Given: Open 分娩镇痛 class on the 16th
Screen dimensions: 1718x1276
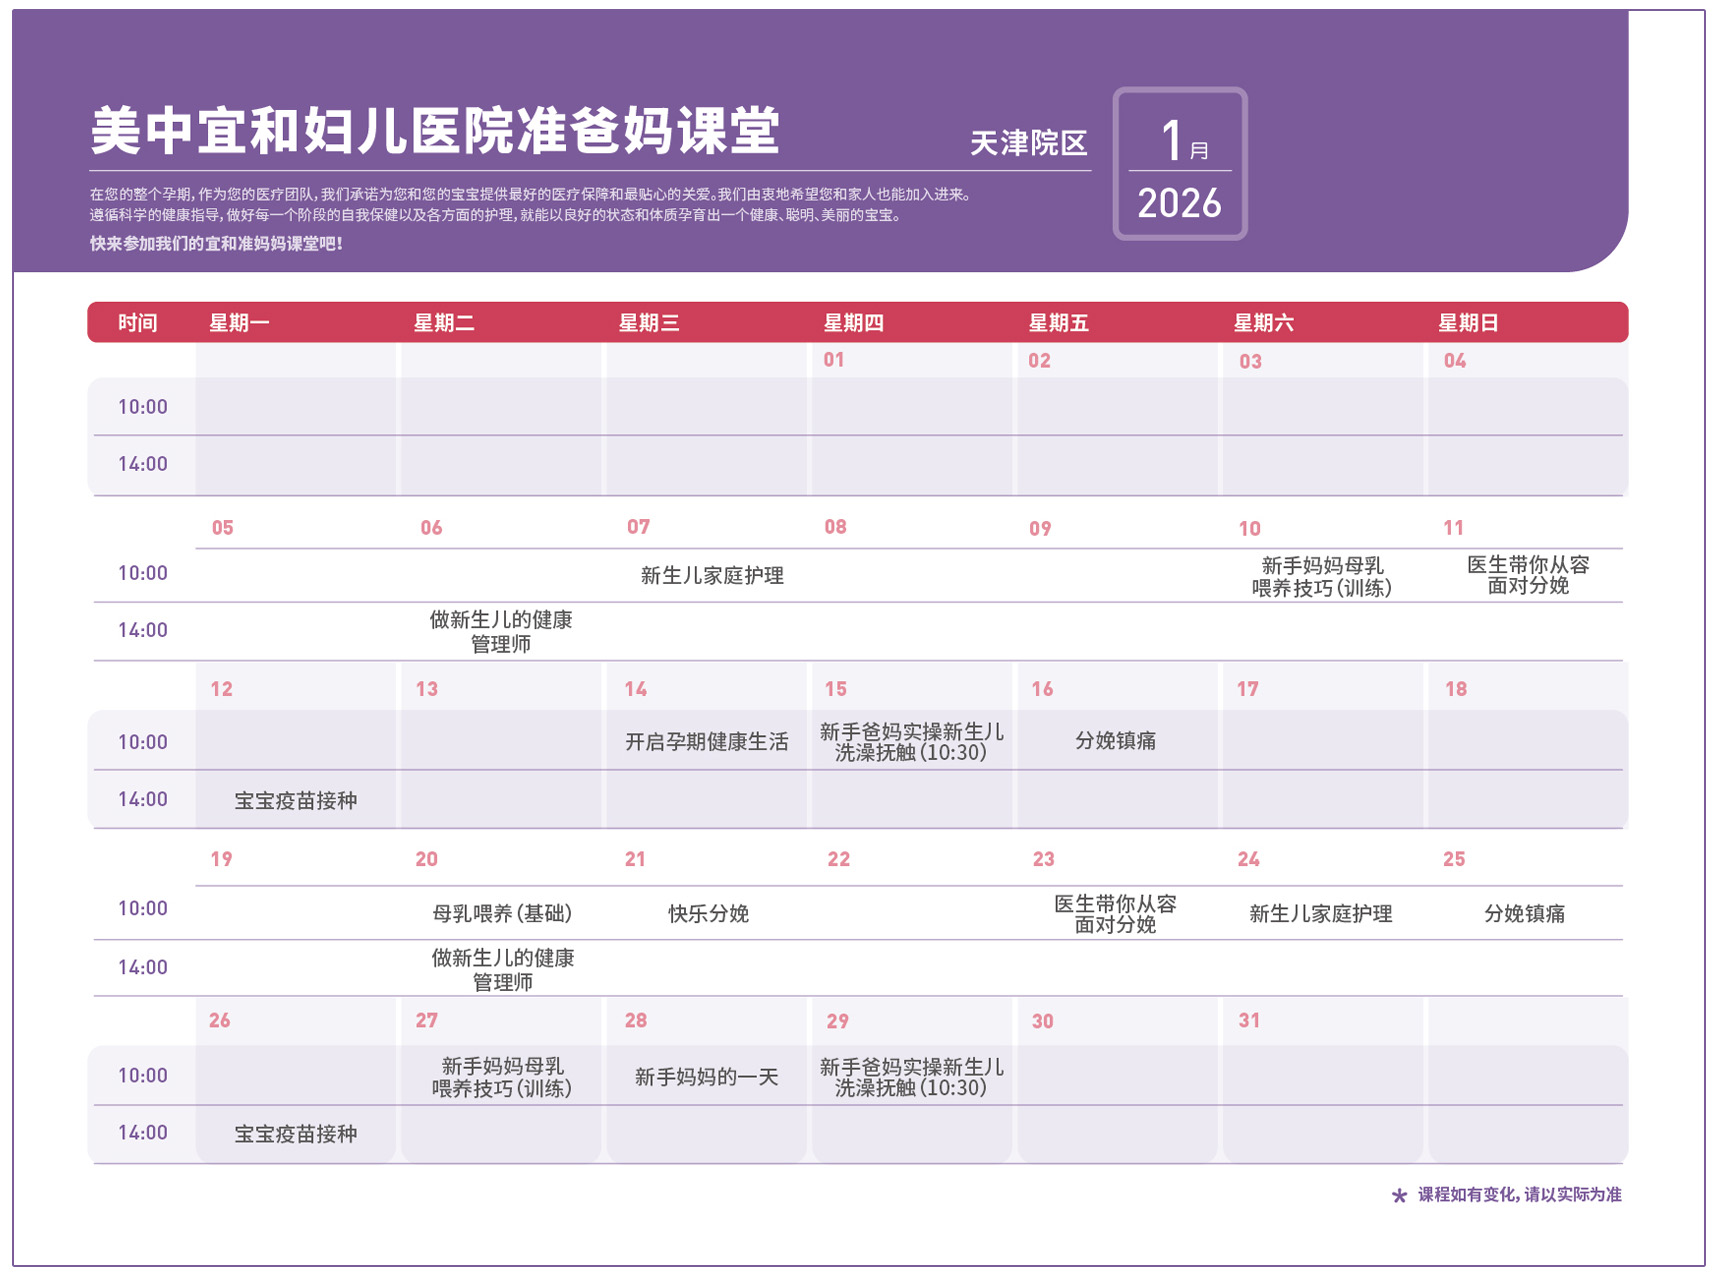Looking at the screenshot, I should (1115, 741).
